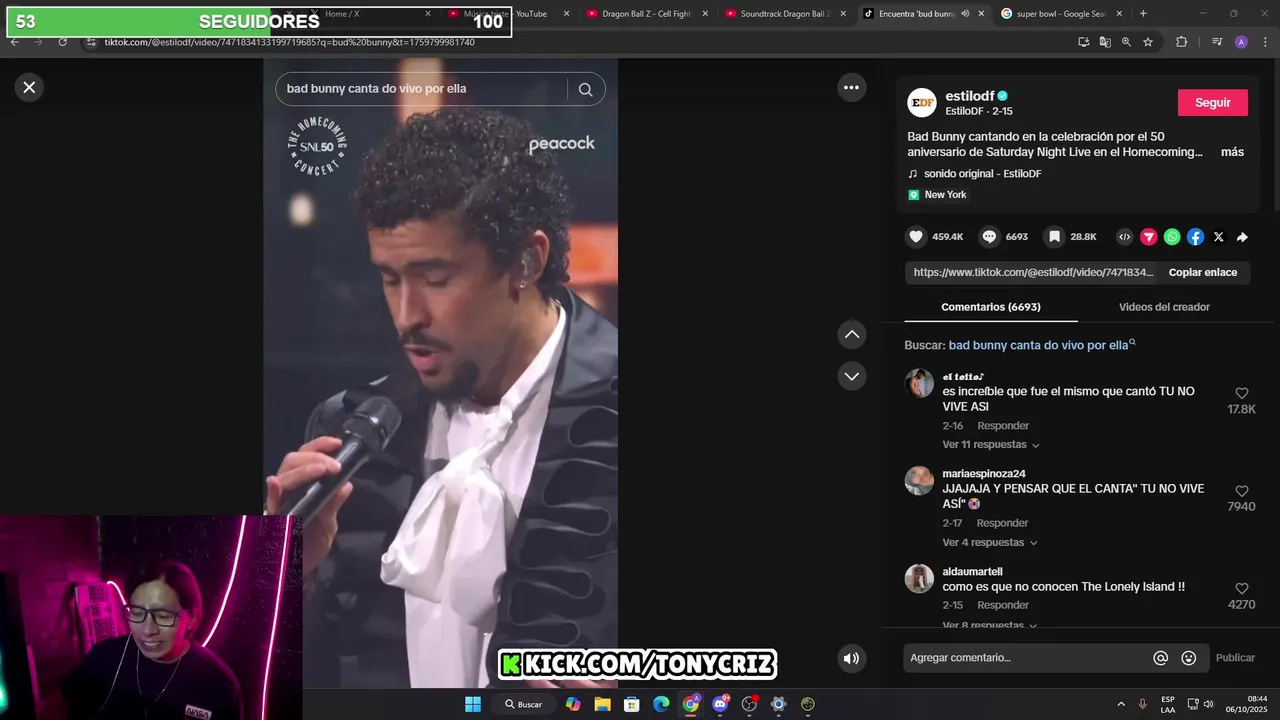Click the EDF profile avatar
The height and width of the screenshot is (720, 1280).
click(921, 103)
